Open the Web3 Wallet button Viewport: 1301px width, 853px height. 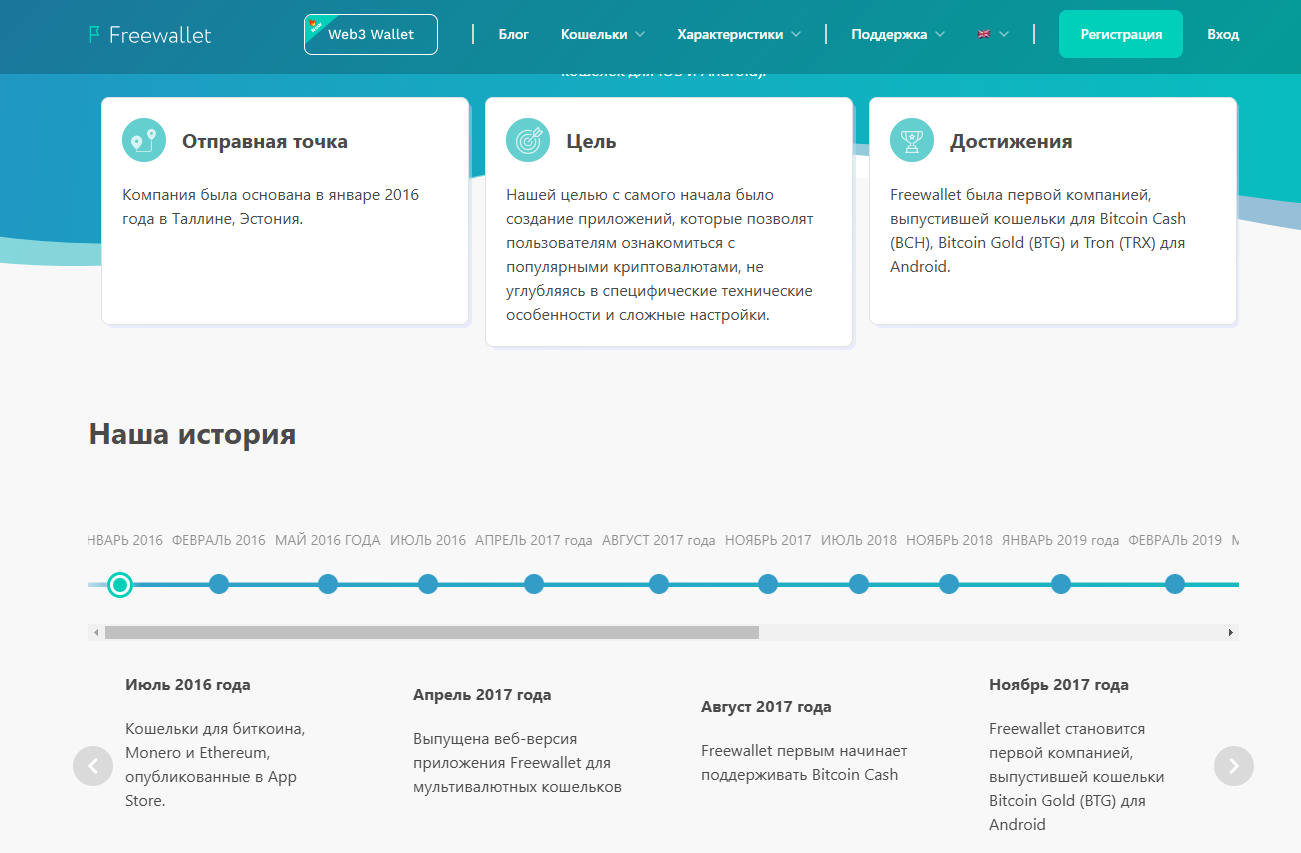(x=371, y=34)
